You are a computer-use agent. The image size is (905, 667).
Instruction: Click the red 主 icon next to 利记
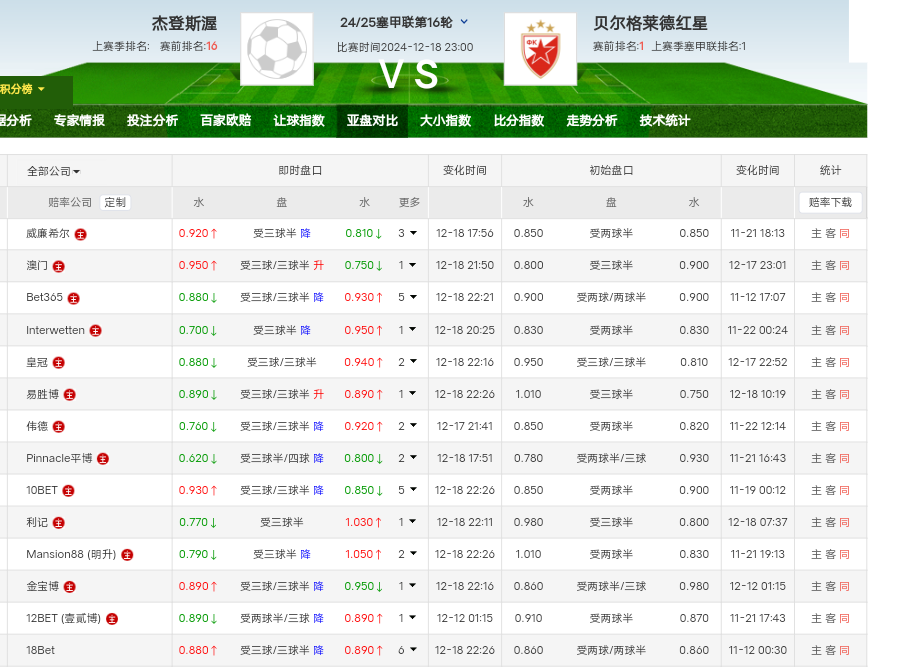coord(59,523)
